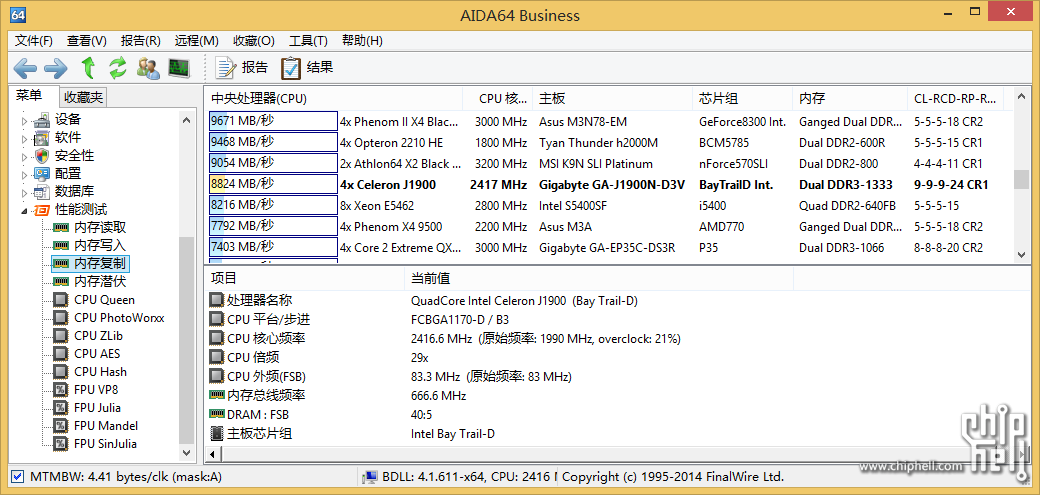The width and height of the screenshot is (1040, 495).
Task: Click the 结果 results toolbar button
Action: [x=306, y=67]
